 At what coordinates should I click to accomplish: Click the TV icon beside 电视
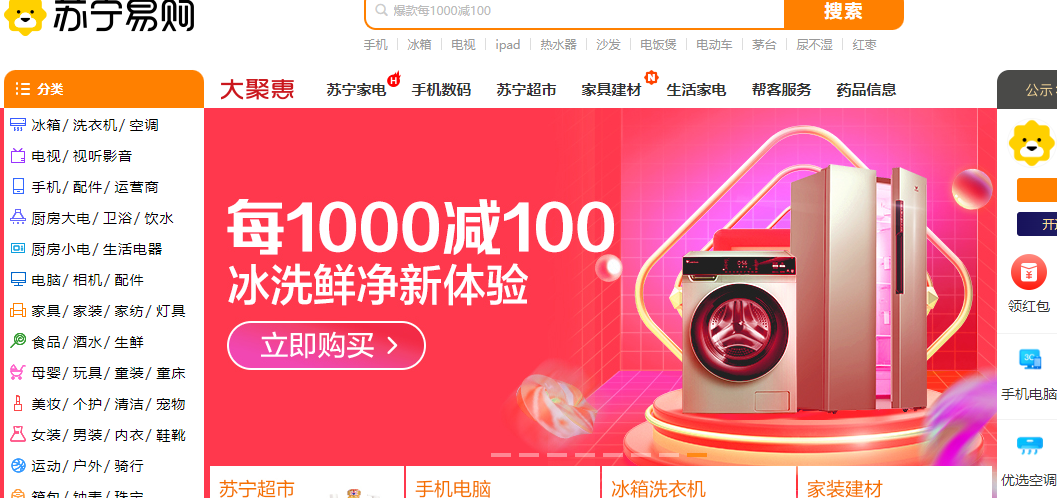coord(18,156)
